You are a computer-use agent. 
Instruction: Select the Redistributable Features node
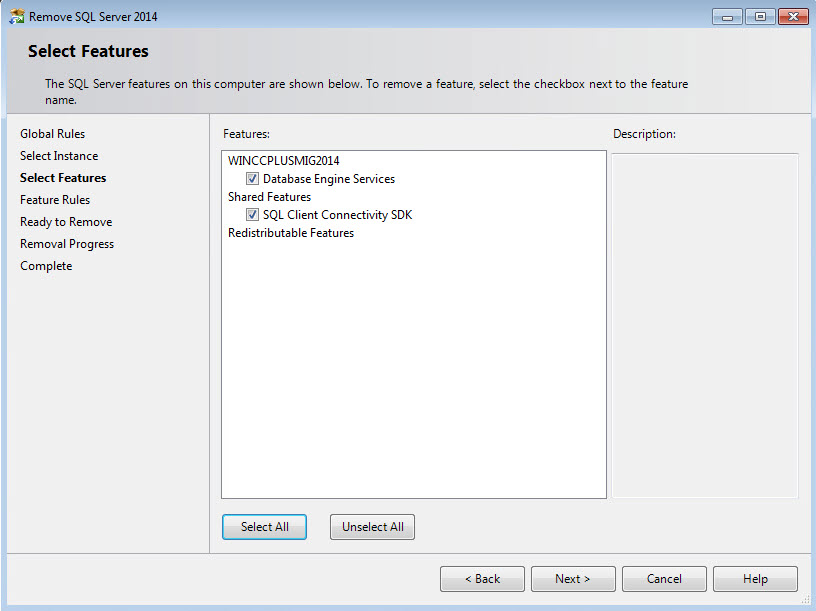291,233
